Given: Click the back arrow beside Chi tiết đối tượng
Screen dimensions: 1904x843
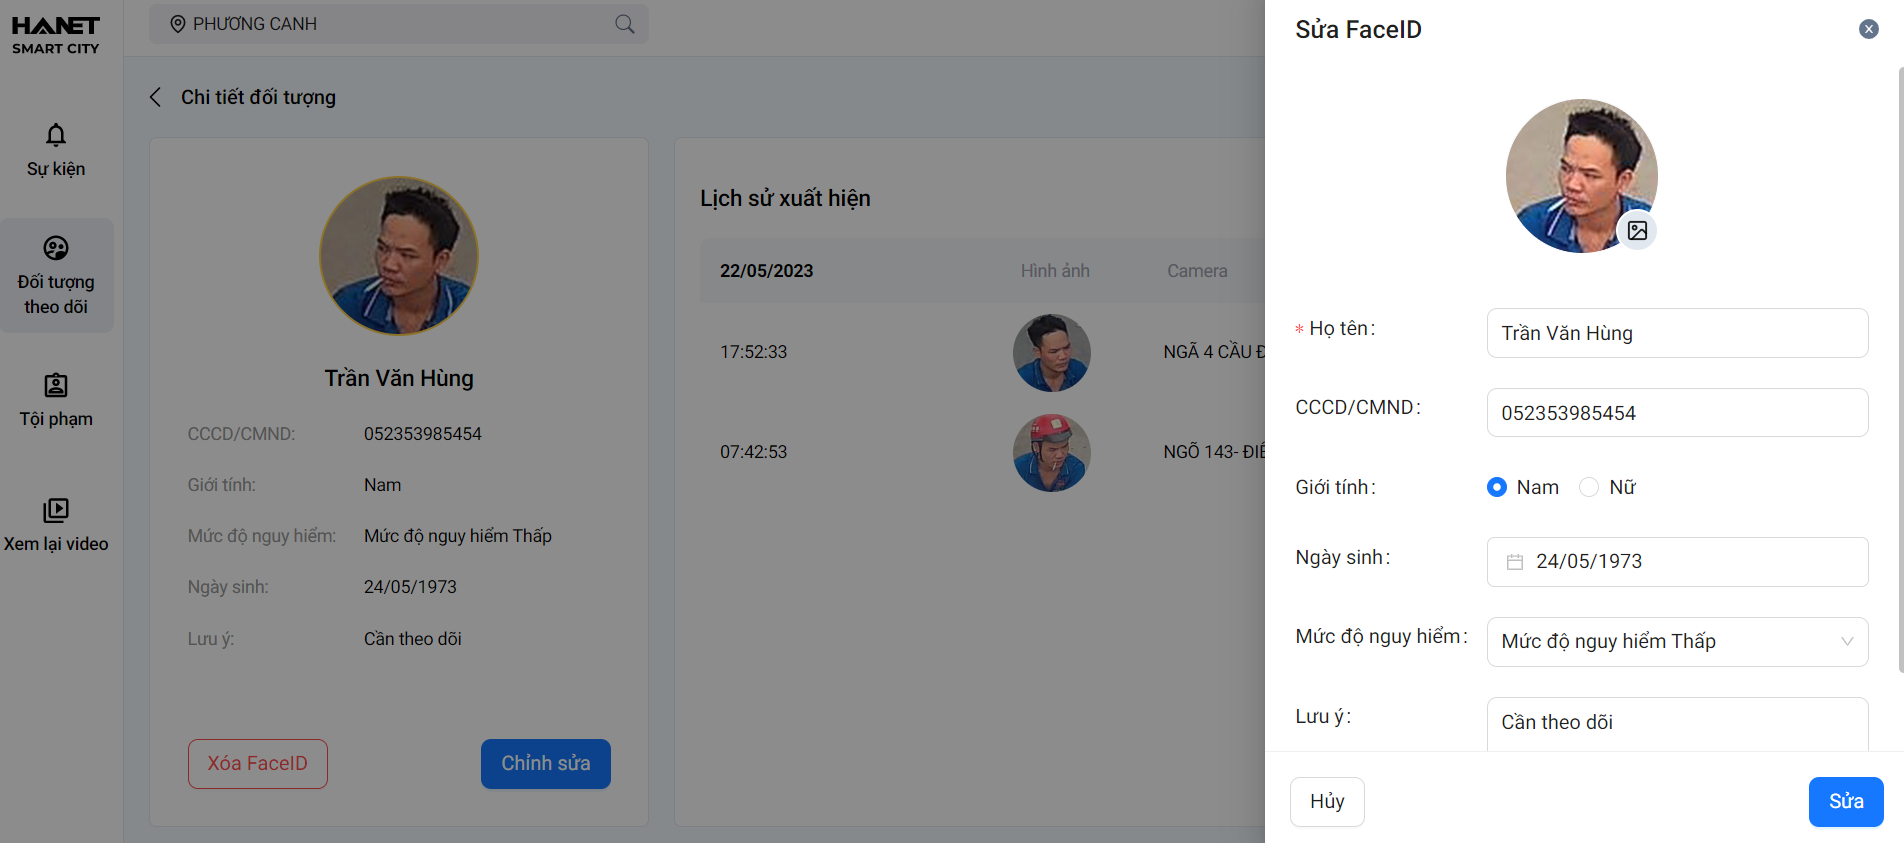Looking at the screenshot, I should point(156,97).
